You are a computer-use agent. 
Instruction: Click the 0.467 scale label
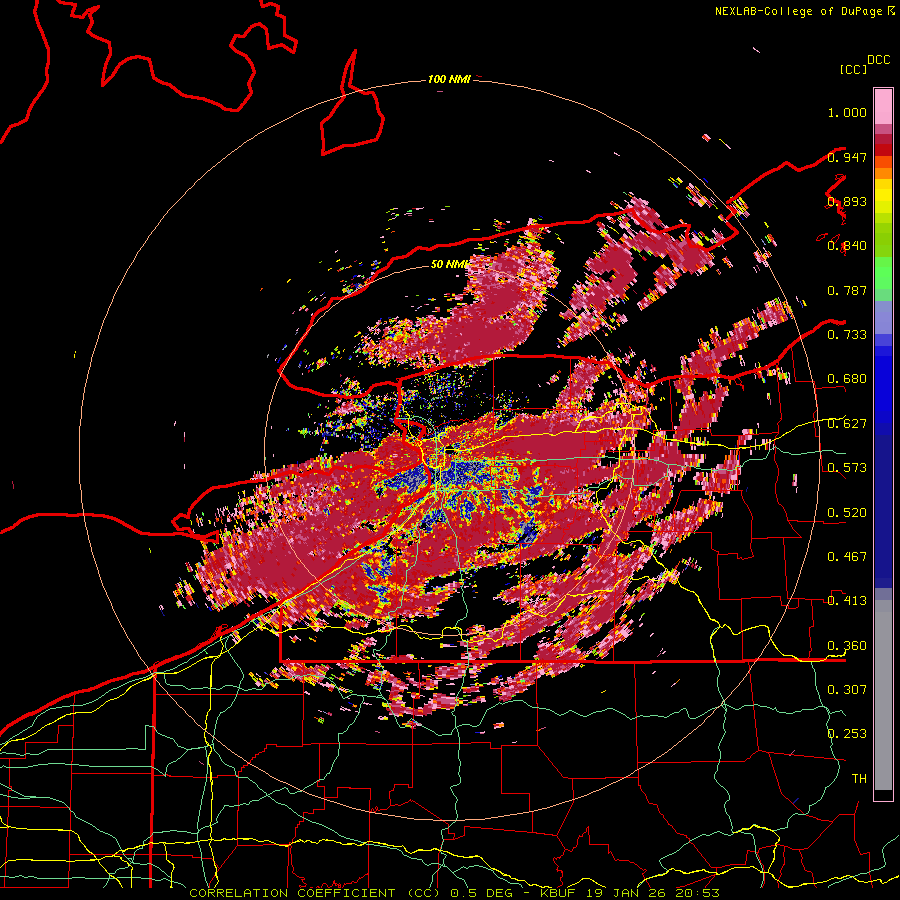coord(847,556)
